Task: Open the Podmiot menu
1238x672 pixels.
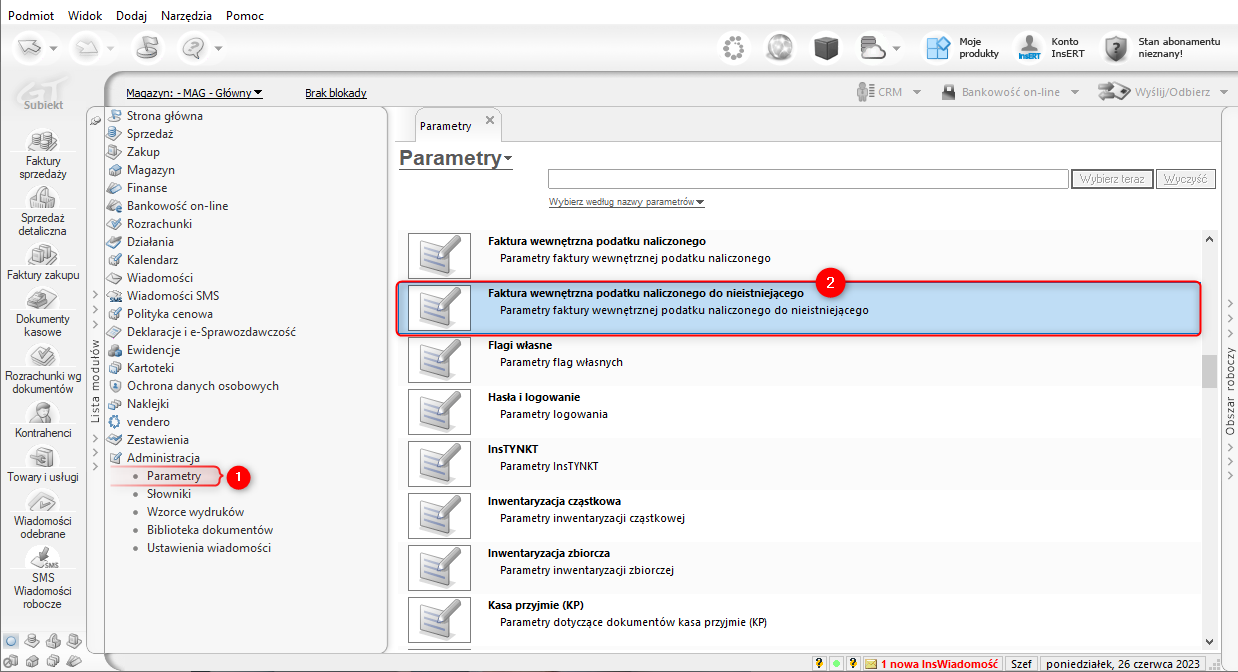Action: (x=30, y=15)
